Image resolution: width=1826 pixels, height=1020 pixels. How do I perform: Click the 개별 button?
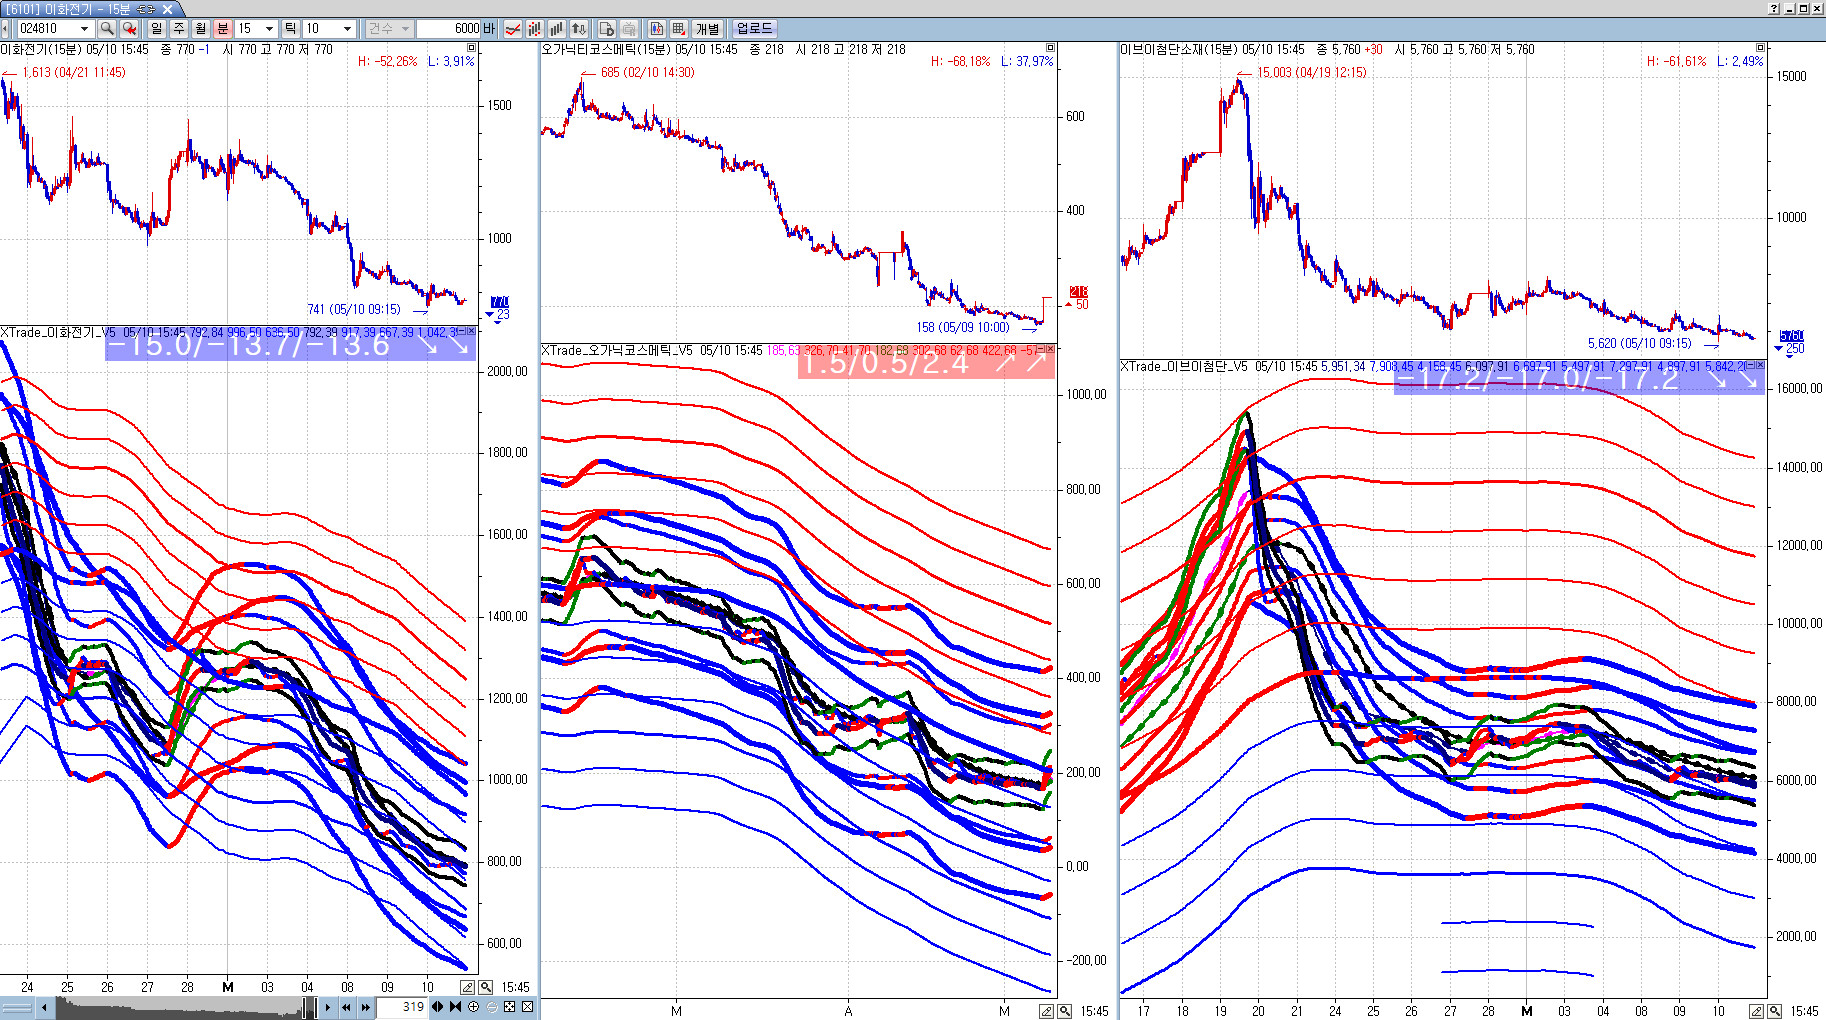point(708,29)
